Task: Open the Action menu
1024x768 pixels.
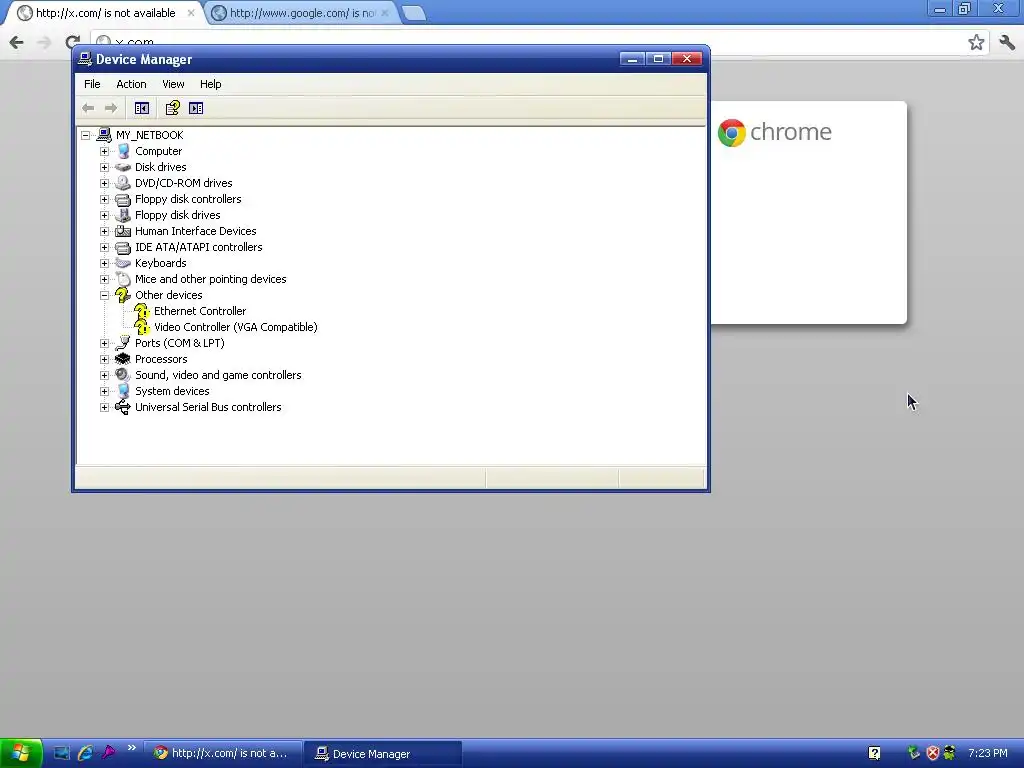Action: point(131,84)
